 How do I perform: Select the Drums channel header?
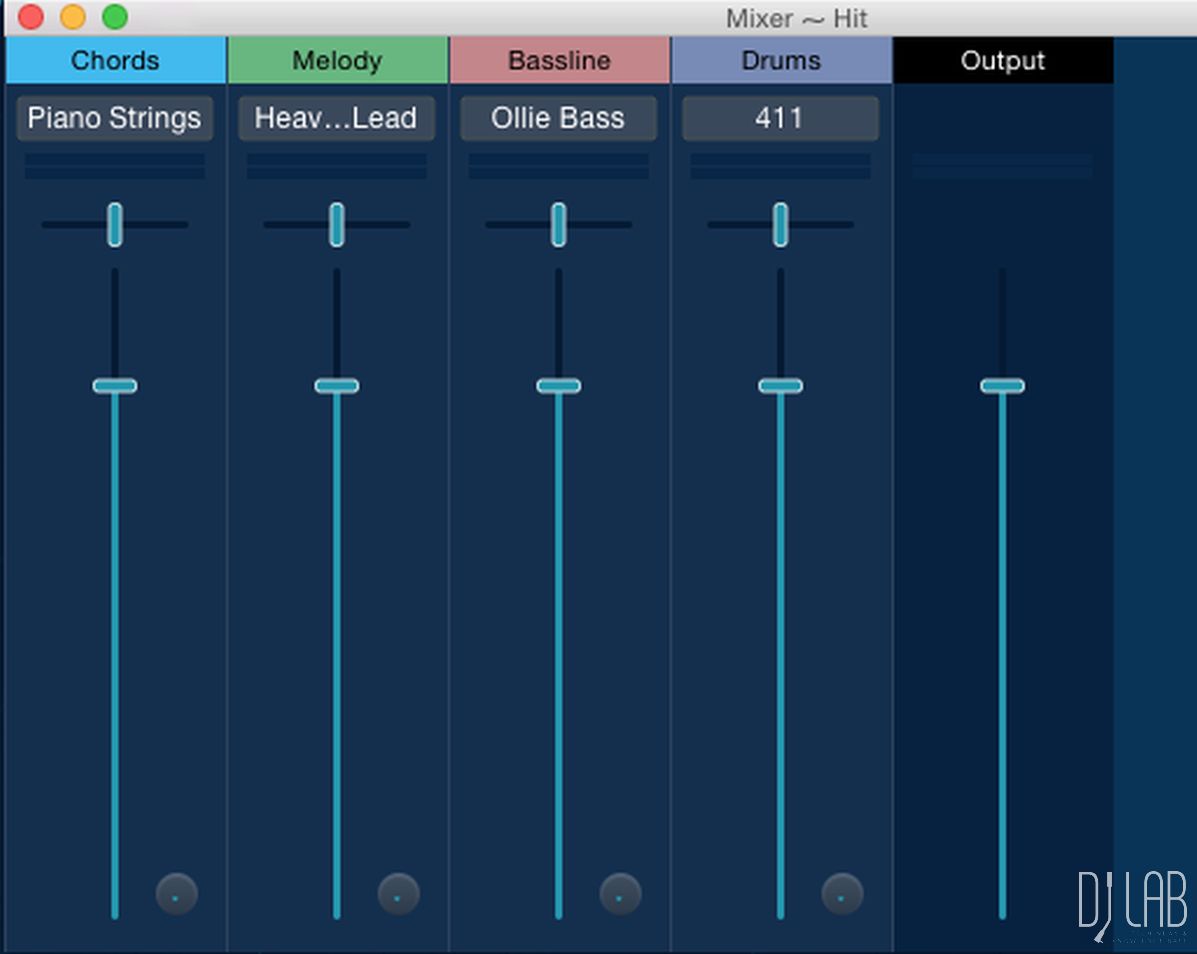[781, 61]
